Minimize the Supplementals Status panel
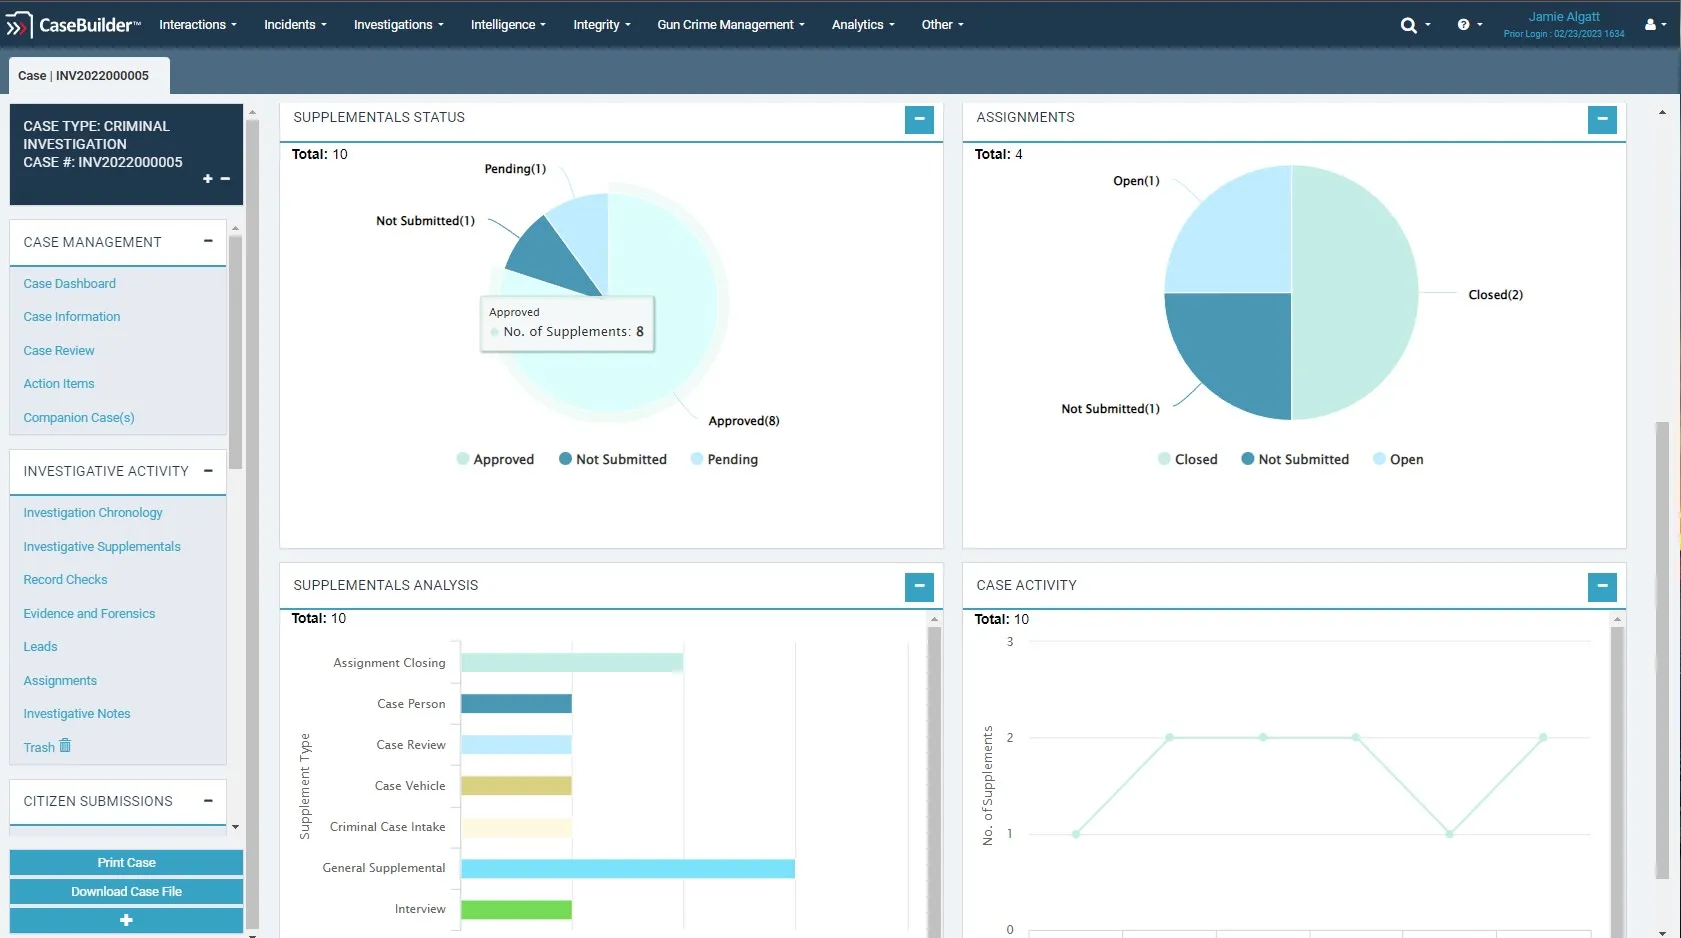 [919, 120]
